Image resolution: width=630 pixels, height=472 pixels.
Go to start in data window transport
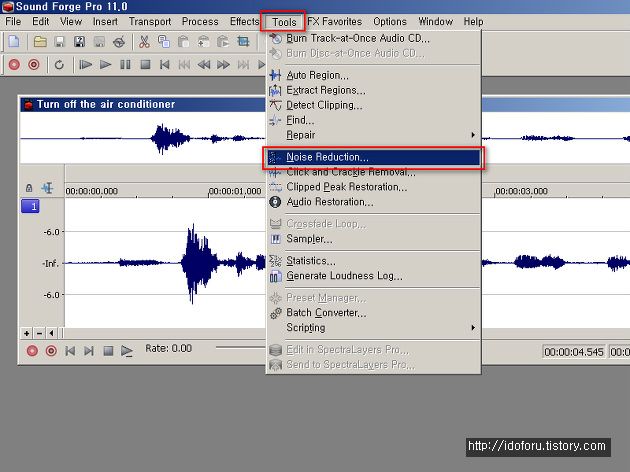[70, 351]
